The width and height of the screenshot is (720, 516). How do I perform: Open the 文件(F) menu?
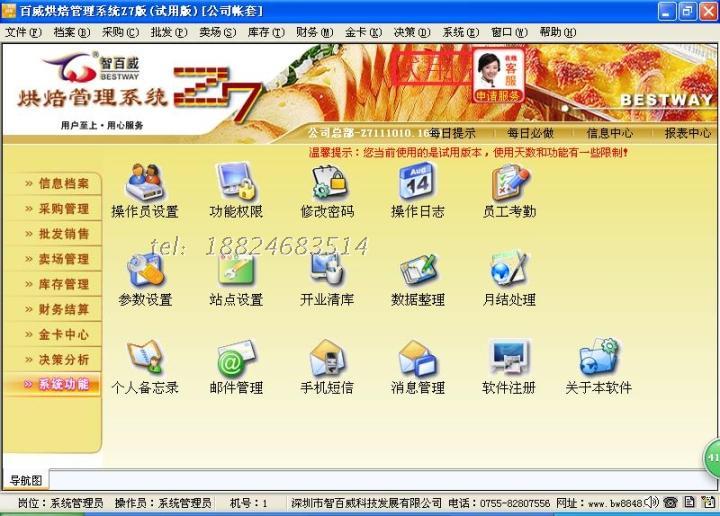22,32
